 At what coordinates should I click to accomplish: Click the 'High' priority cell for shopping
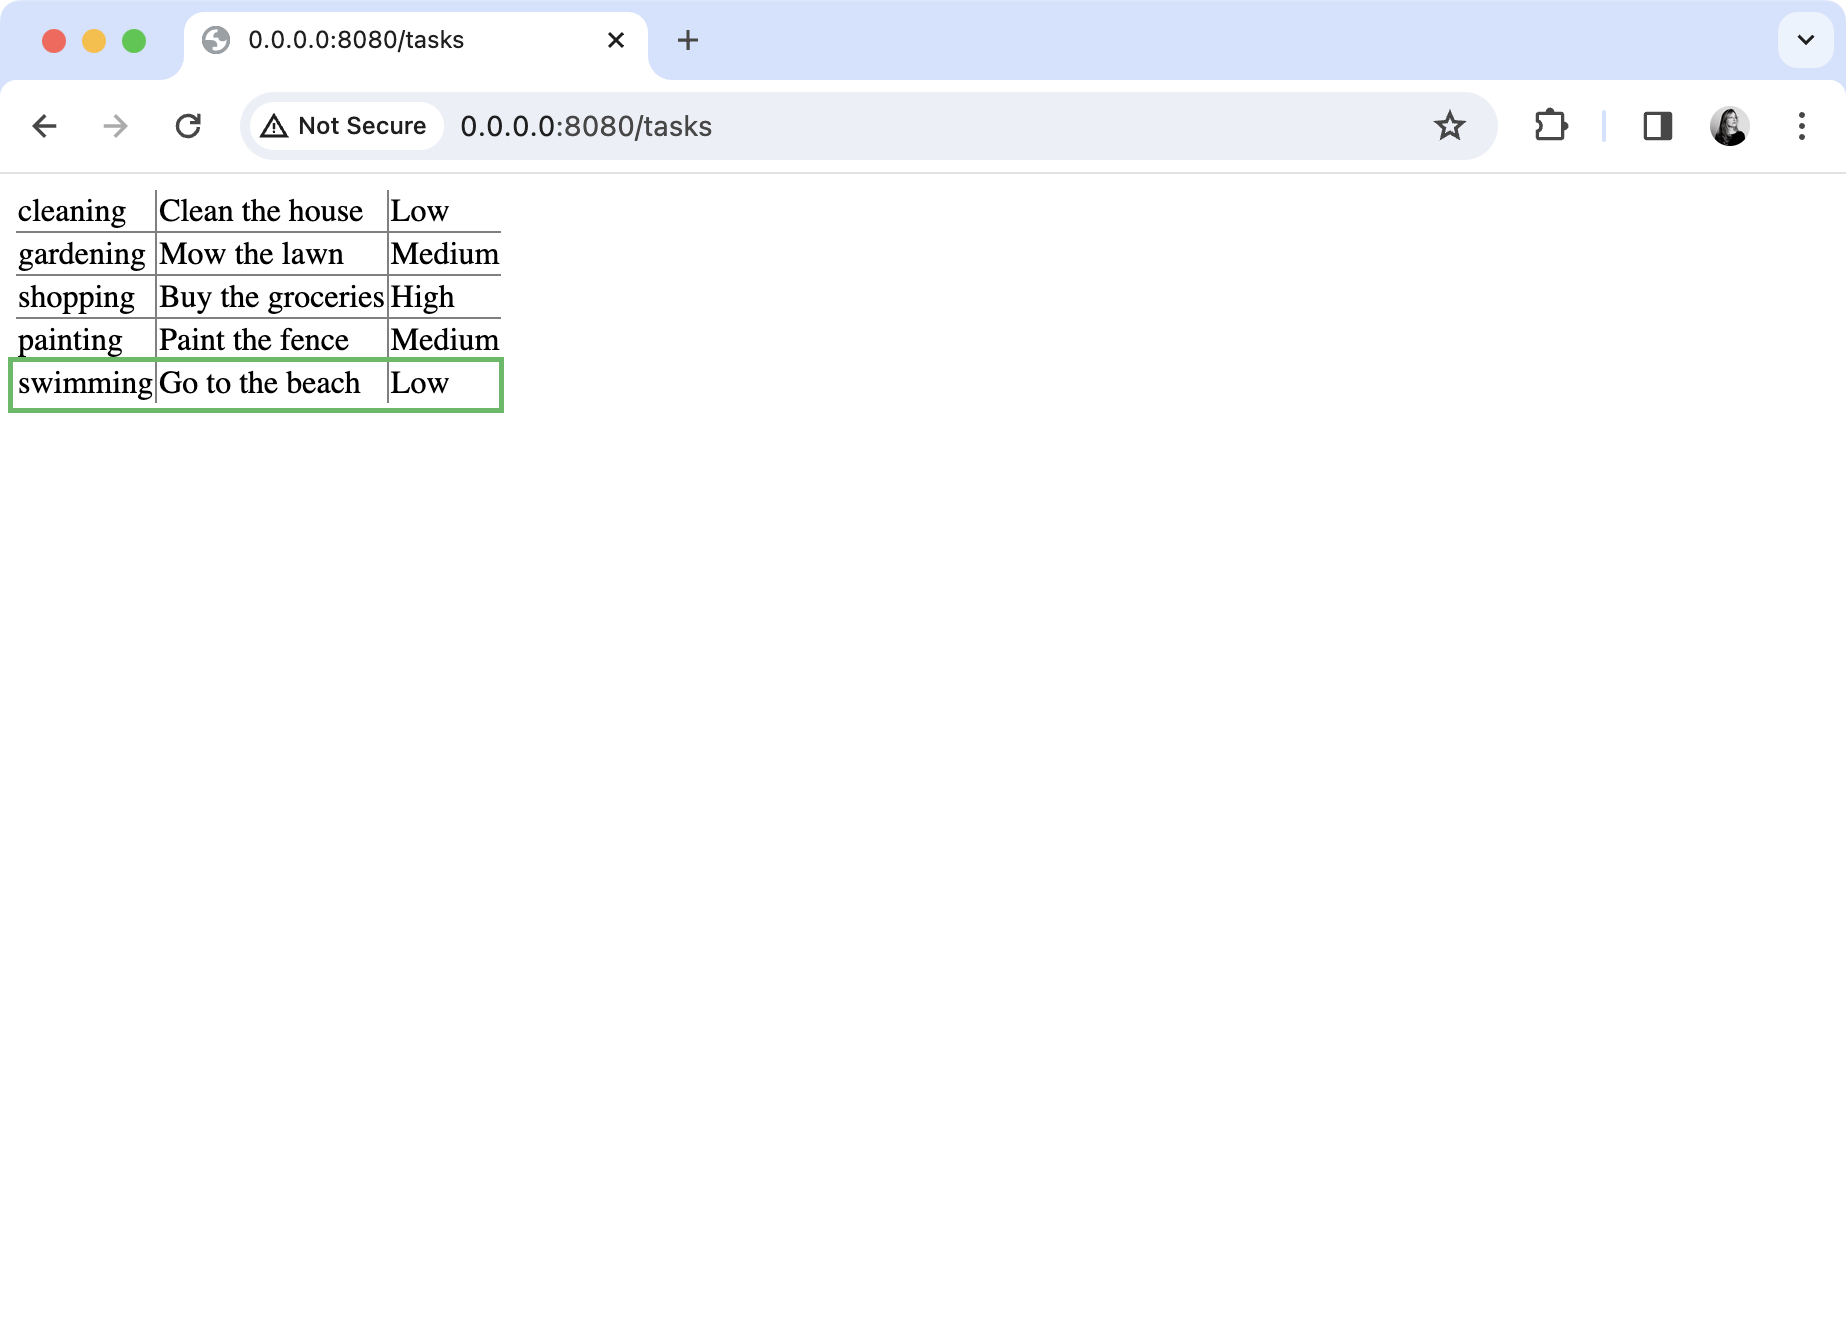click(421, 296)
